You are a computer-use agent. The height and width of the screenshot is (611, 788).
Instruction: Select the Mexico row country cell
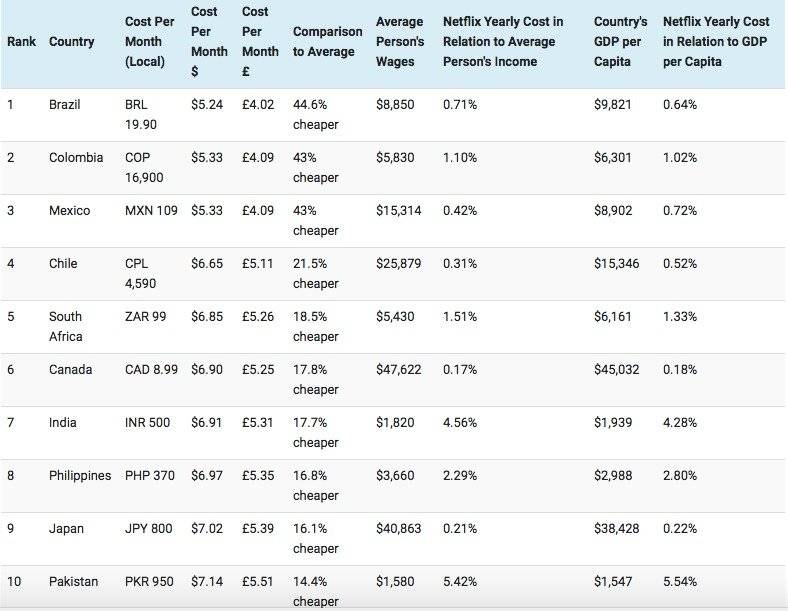point(69,211)
